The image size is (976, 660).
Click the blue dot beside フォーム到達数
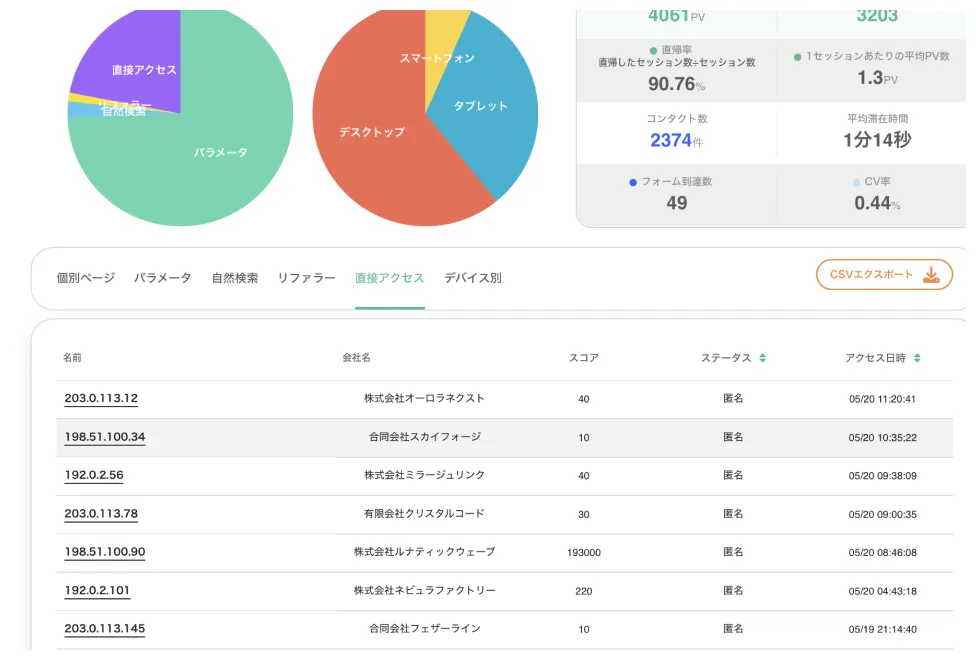(632, 182)
